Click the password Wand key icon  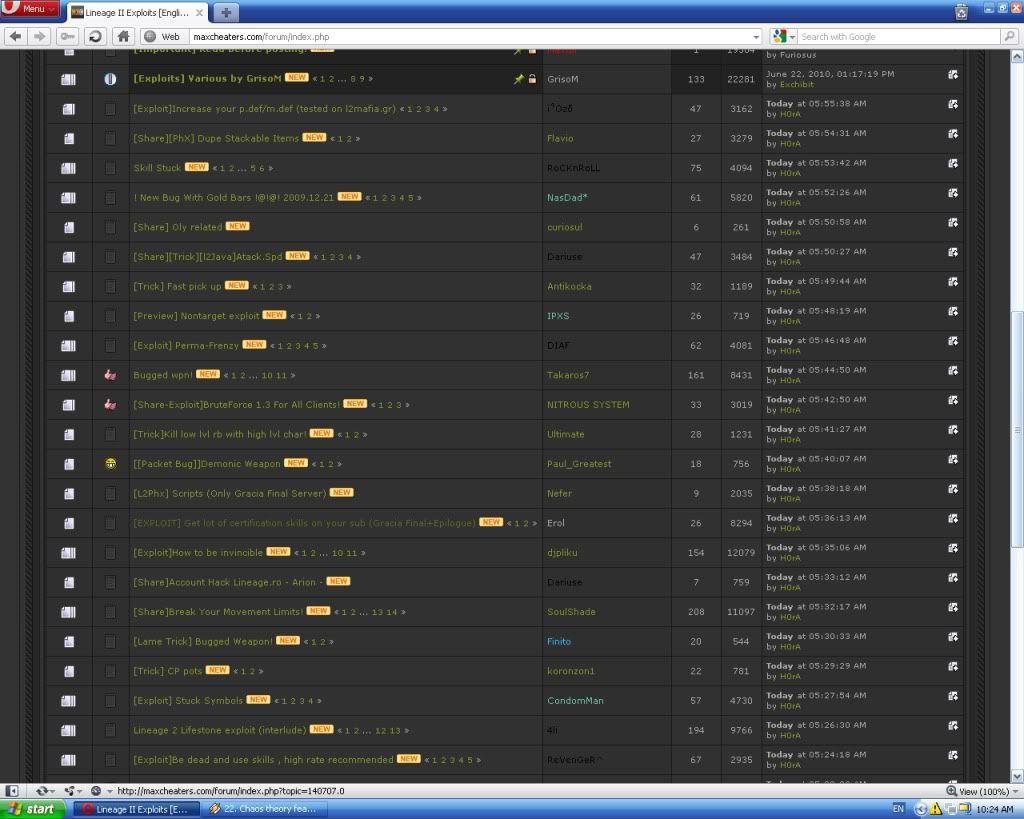click(67, 37)
